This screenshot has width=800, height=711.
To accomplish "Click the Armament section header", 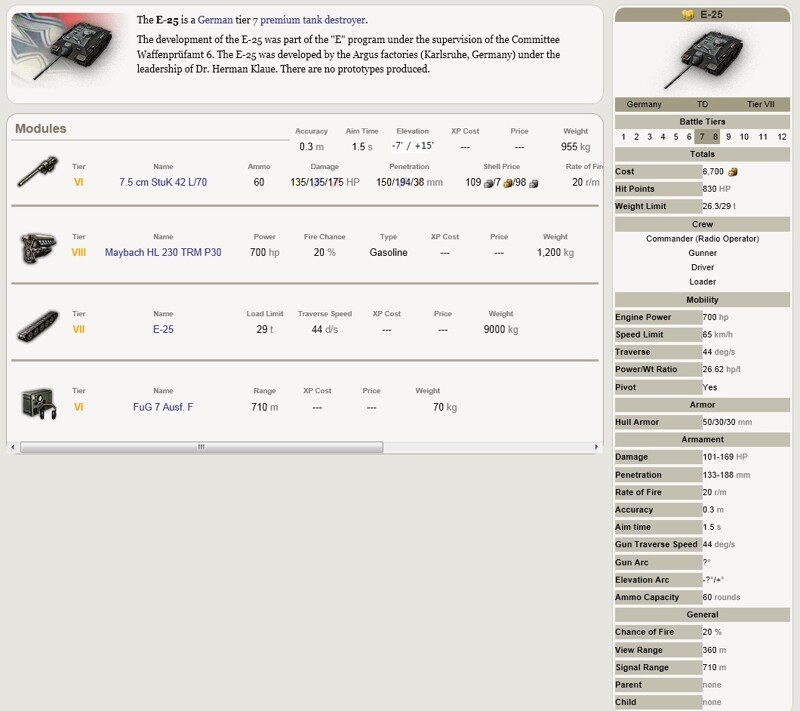I will tap(702, 439).
